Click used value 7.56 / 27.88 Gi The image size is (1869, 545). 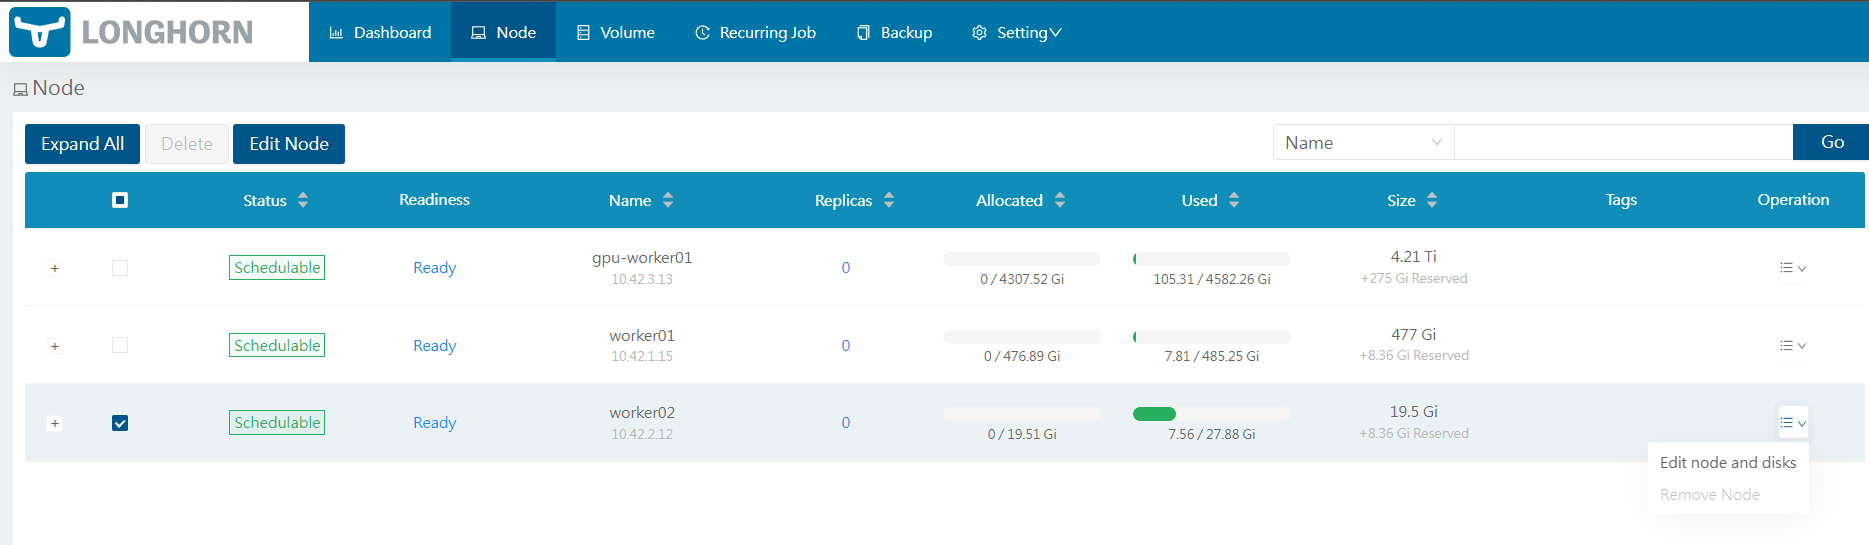click(x=1212, y=434)
